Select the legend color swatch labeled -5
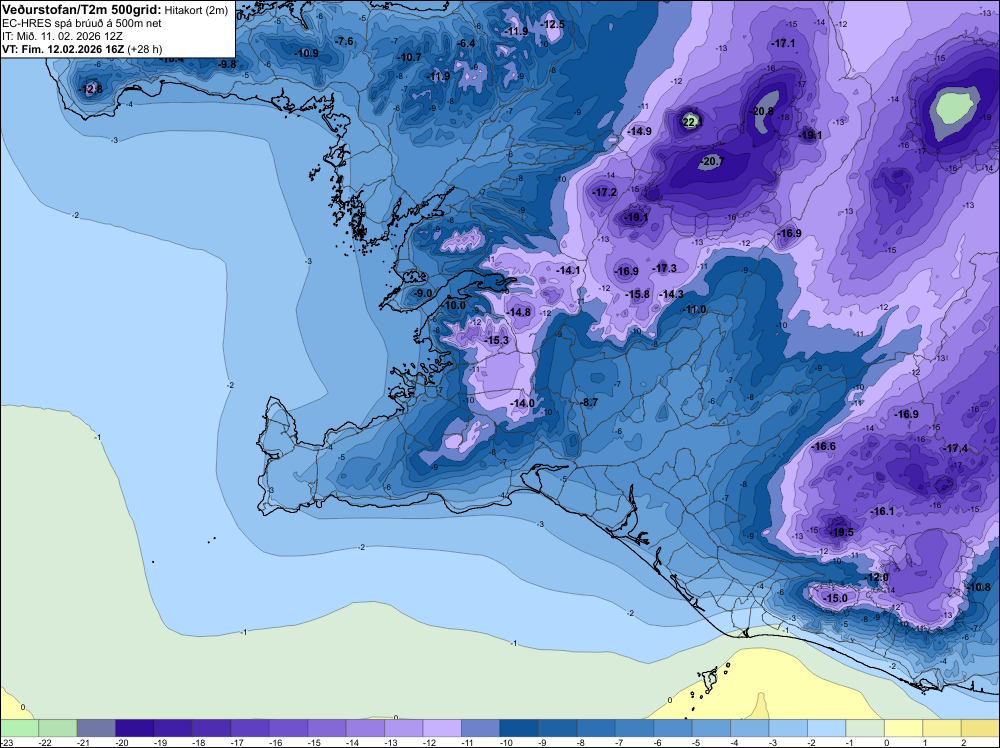 point(711,728)
